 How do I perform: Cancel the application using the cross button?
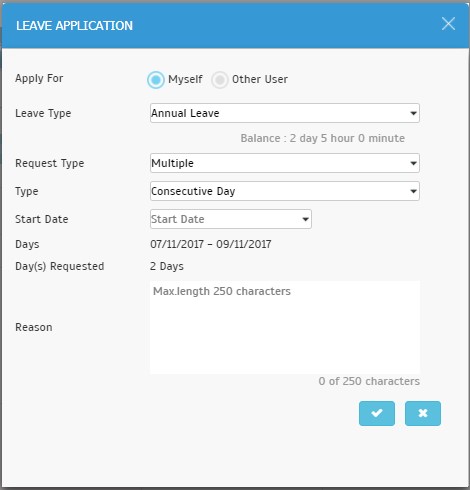(423, 413)
